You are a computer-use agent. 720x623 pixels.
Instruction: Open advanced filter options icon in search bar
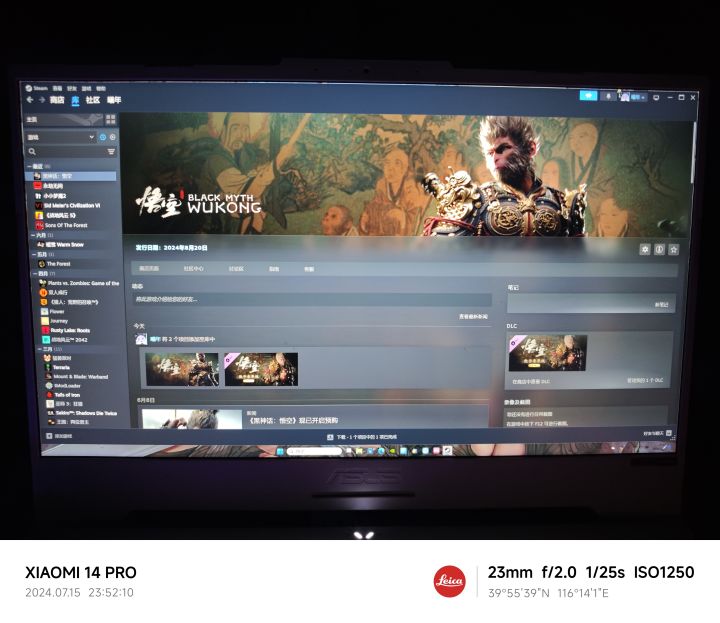111,152
